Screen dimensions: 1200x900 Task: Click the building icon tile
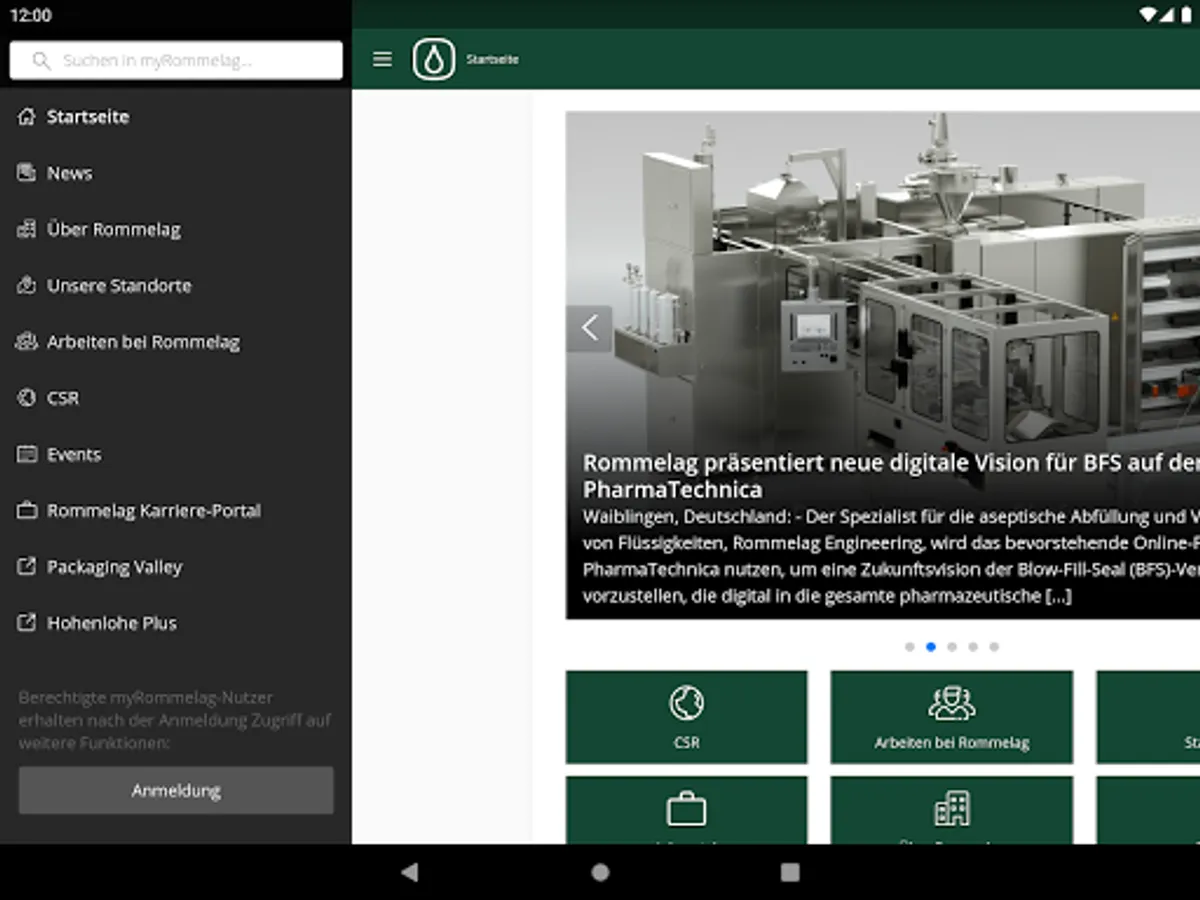point(951,810)
